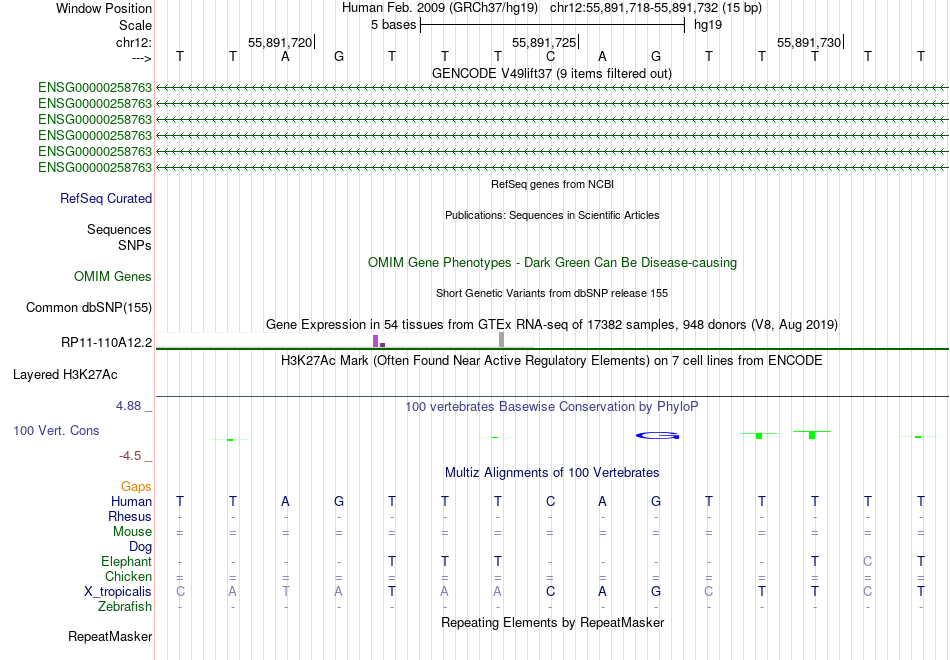Click the Scale label on the left
Screen dimensions: 950x660
point(136,25)
